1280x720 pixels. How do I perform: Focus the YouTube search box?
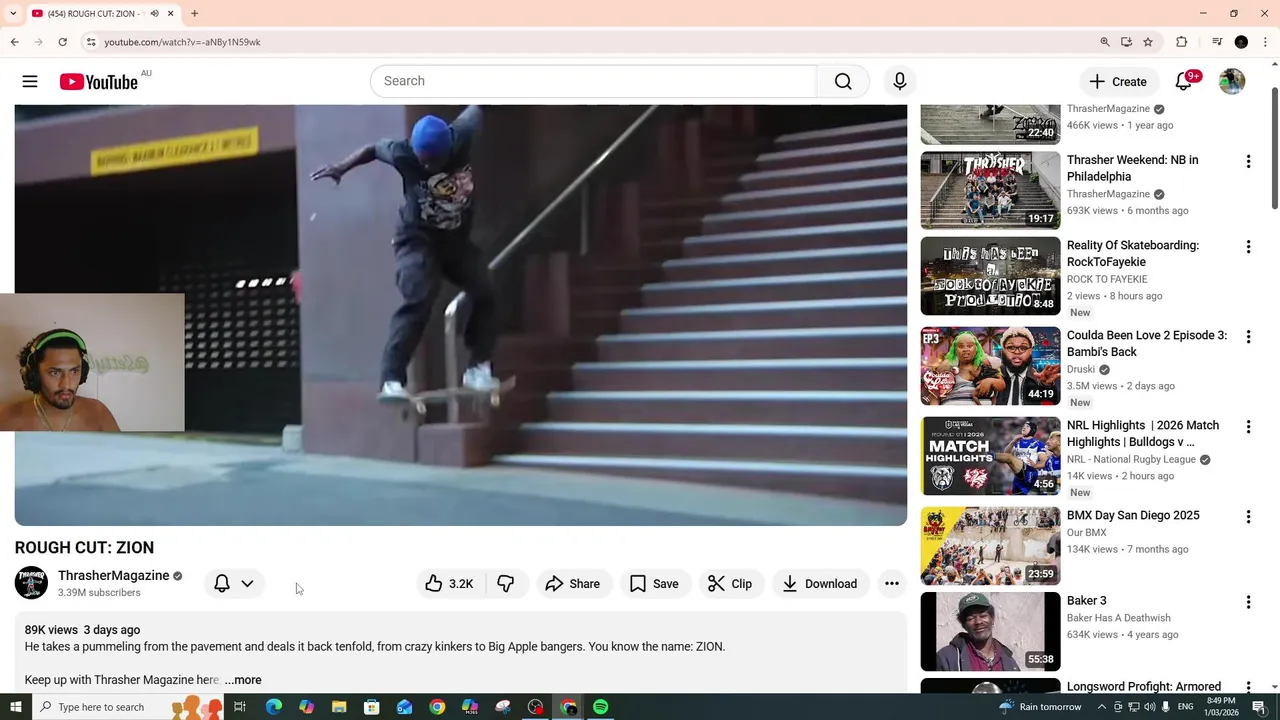tap(593, 81)
